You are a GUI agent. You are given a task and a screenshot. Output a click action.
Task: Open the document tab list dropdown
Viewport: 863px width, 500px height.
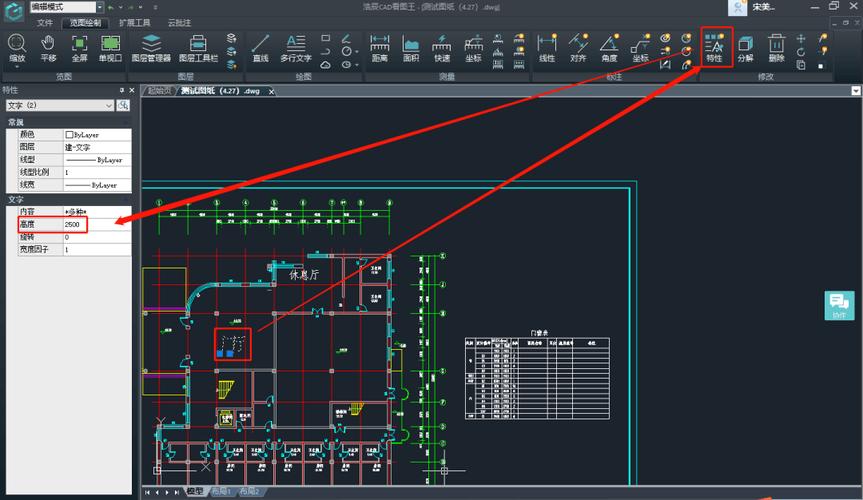coord(856,91)
